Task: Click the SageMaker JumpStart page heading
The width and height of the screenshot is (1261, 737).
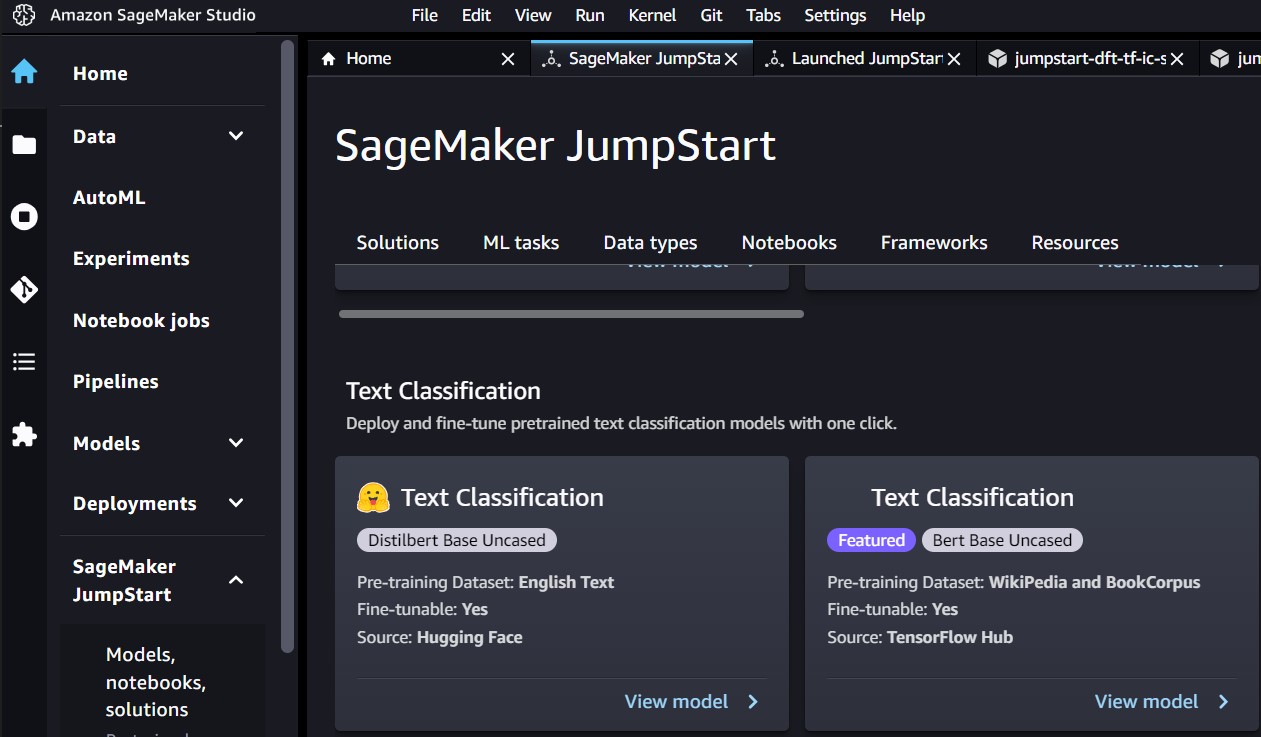Action: point(555,146)
